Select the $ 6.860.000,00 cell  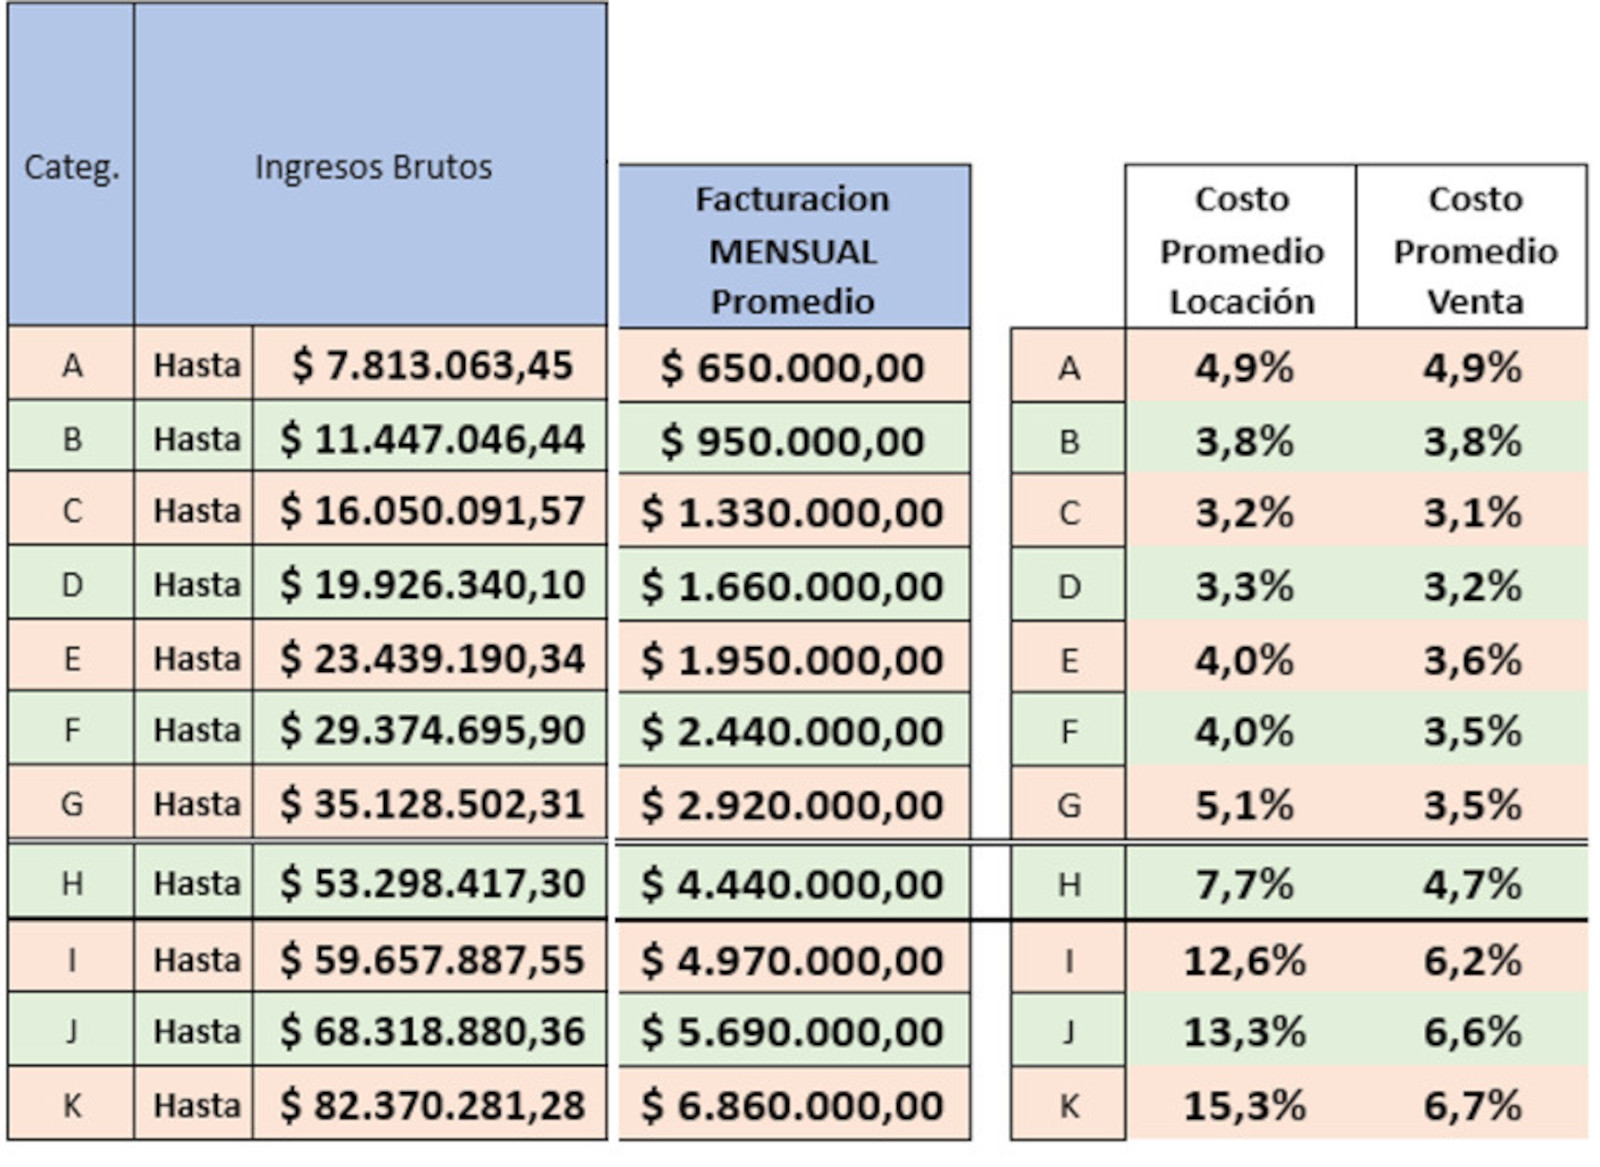793,1105
